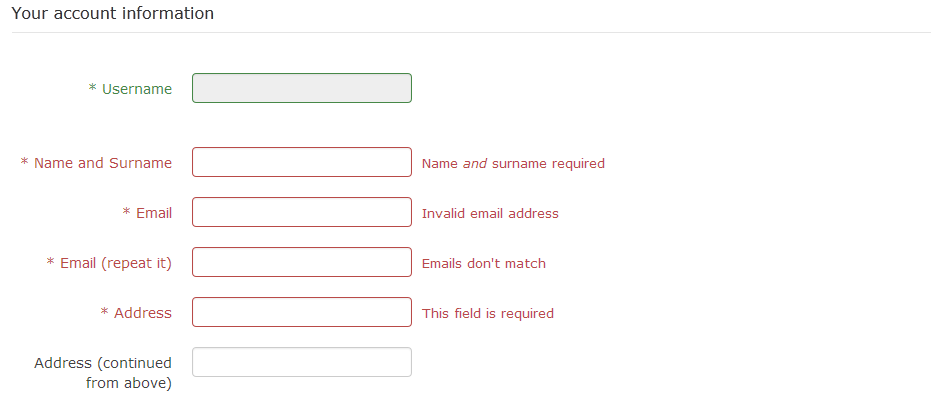
Task: Click the 'Invalid email address' error text
Action: tap(490, 213)
